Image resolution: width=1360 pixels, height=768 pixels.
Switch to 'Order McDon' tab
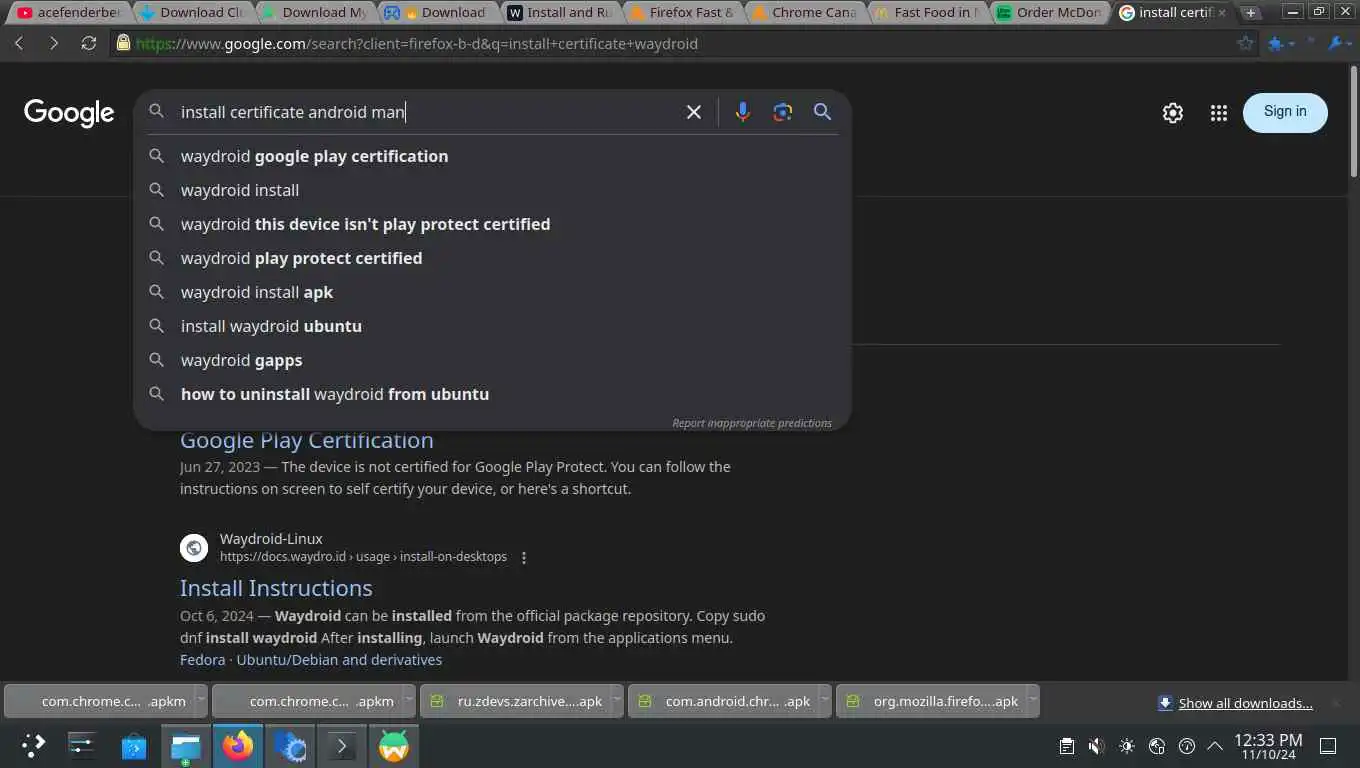point(1048,12)
